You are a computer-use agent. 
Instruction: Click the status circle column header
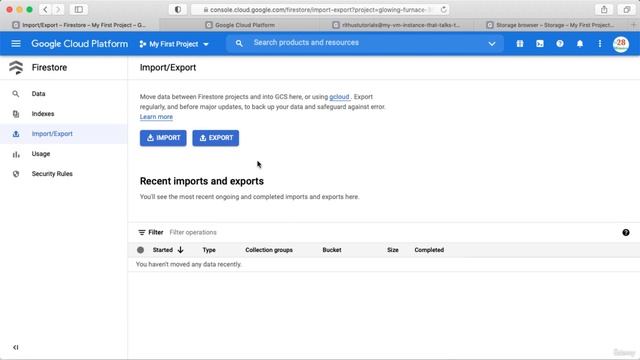(x=140, y=250)
